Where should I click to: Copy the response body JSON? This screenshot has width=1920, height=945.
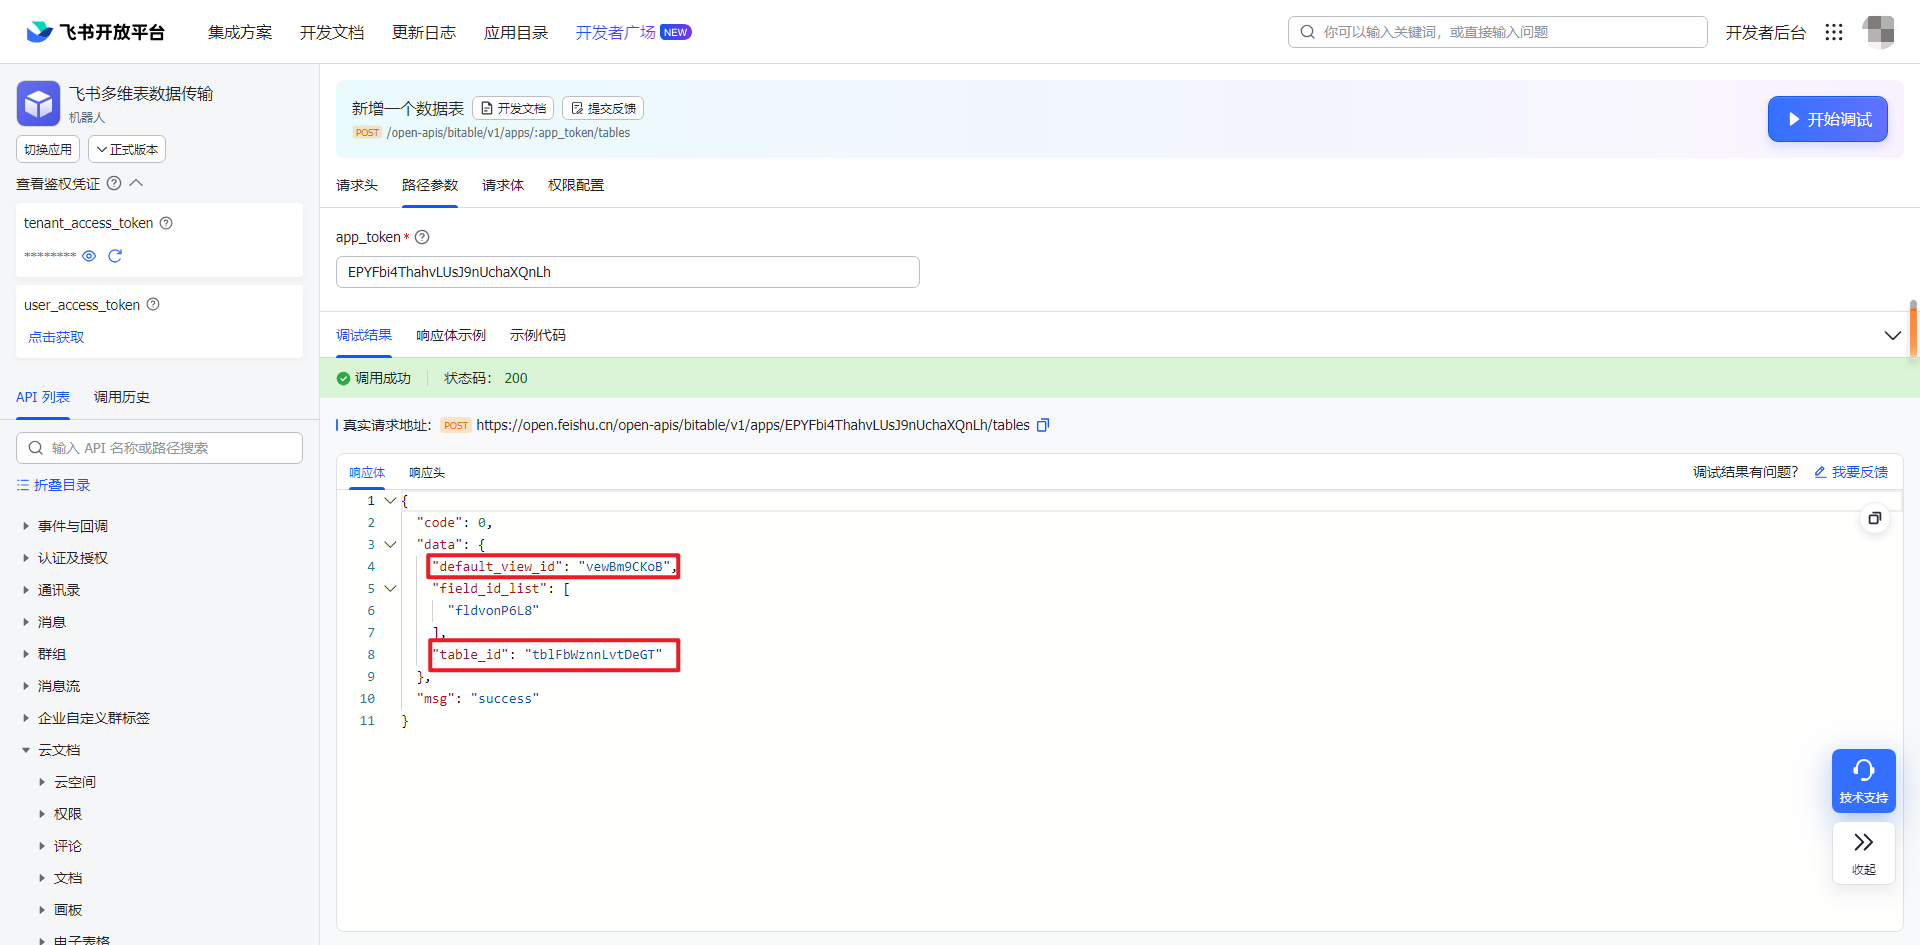tap(1875, 518)
